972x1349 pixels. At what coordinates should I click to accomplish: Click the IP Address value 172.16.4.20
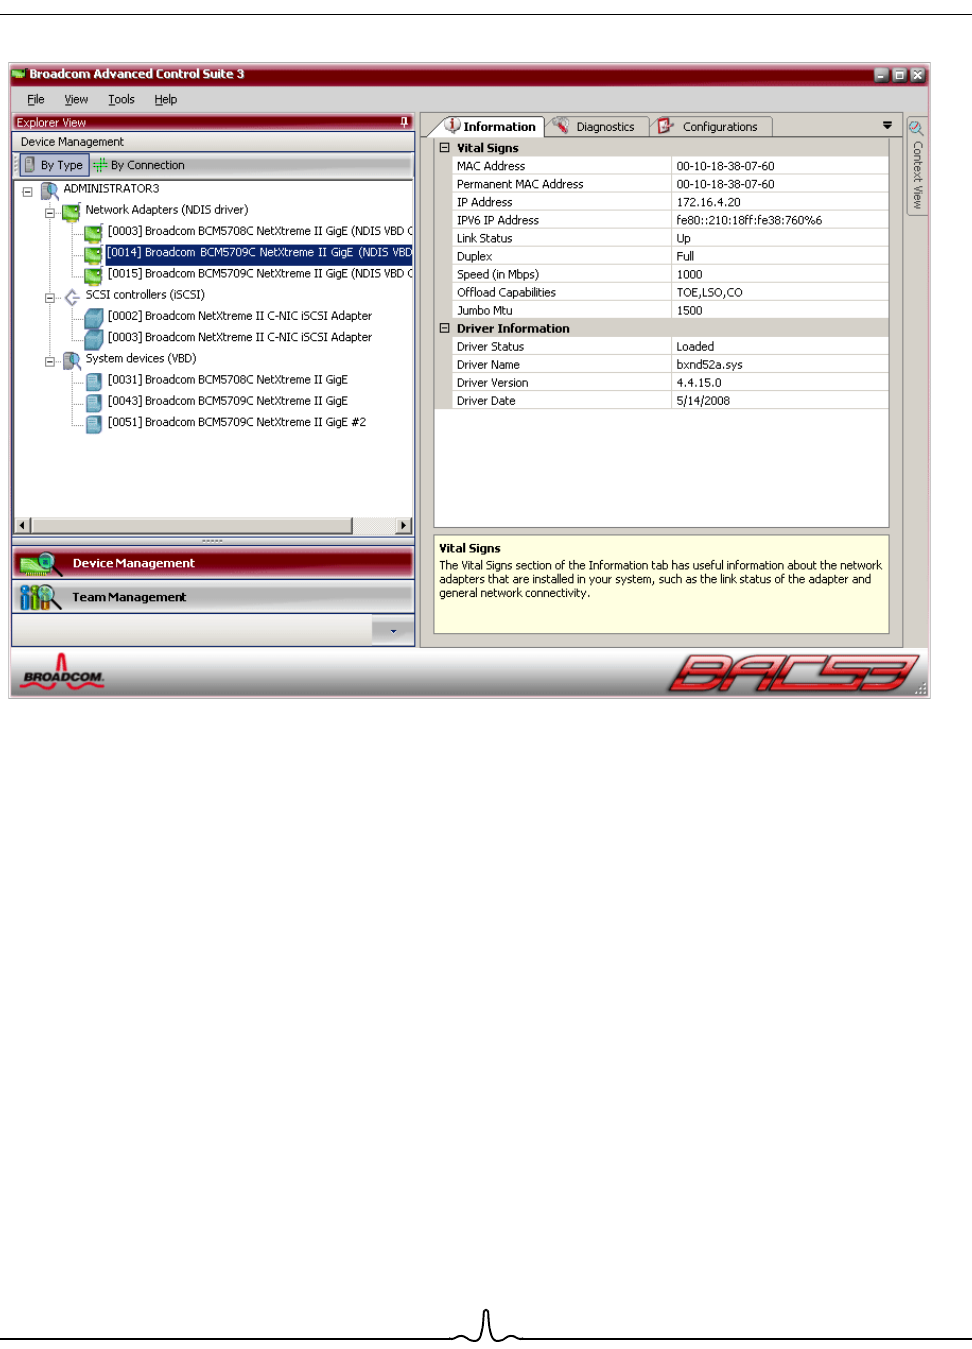click(708, 202)
